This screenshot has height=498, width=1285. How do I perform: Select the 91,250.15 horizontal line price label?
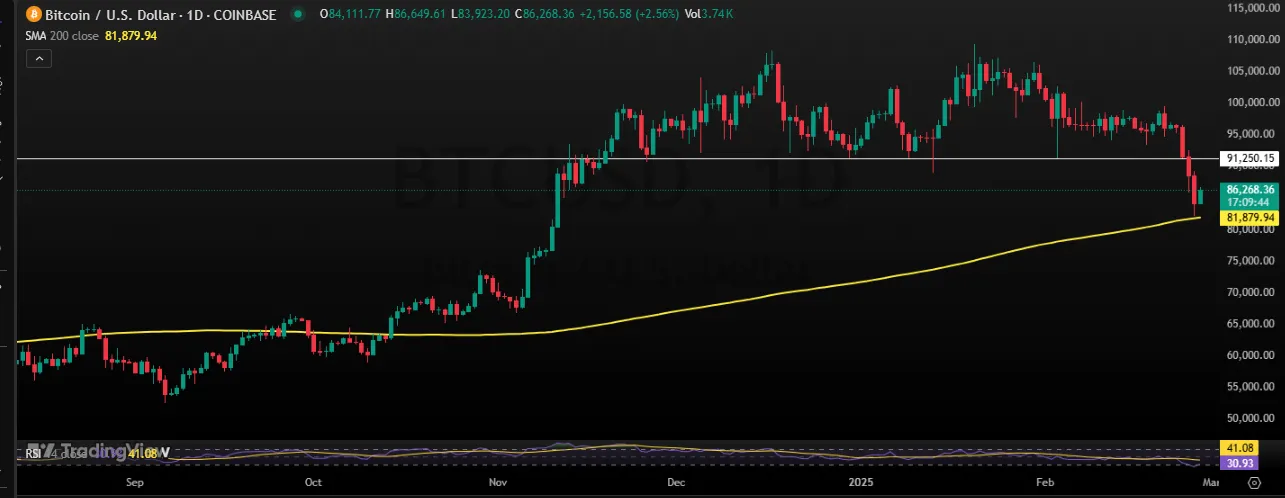pos(1248,158)
